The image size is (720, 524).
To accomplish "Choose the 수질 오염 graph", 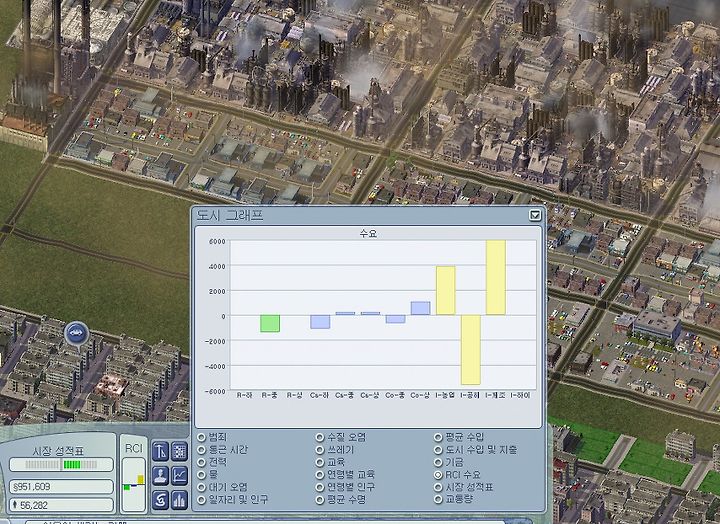I will coord(320,437).
